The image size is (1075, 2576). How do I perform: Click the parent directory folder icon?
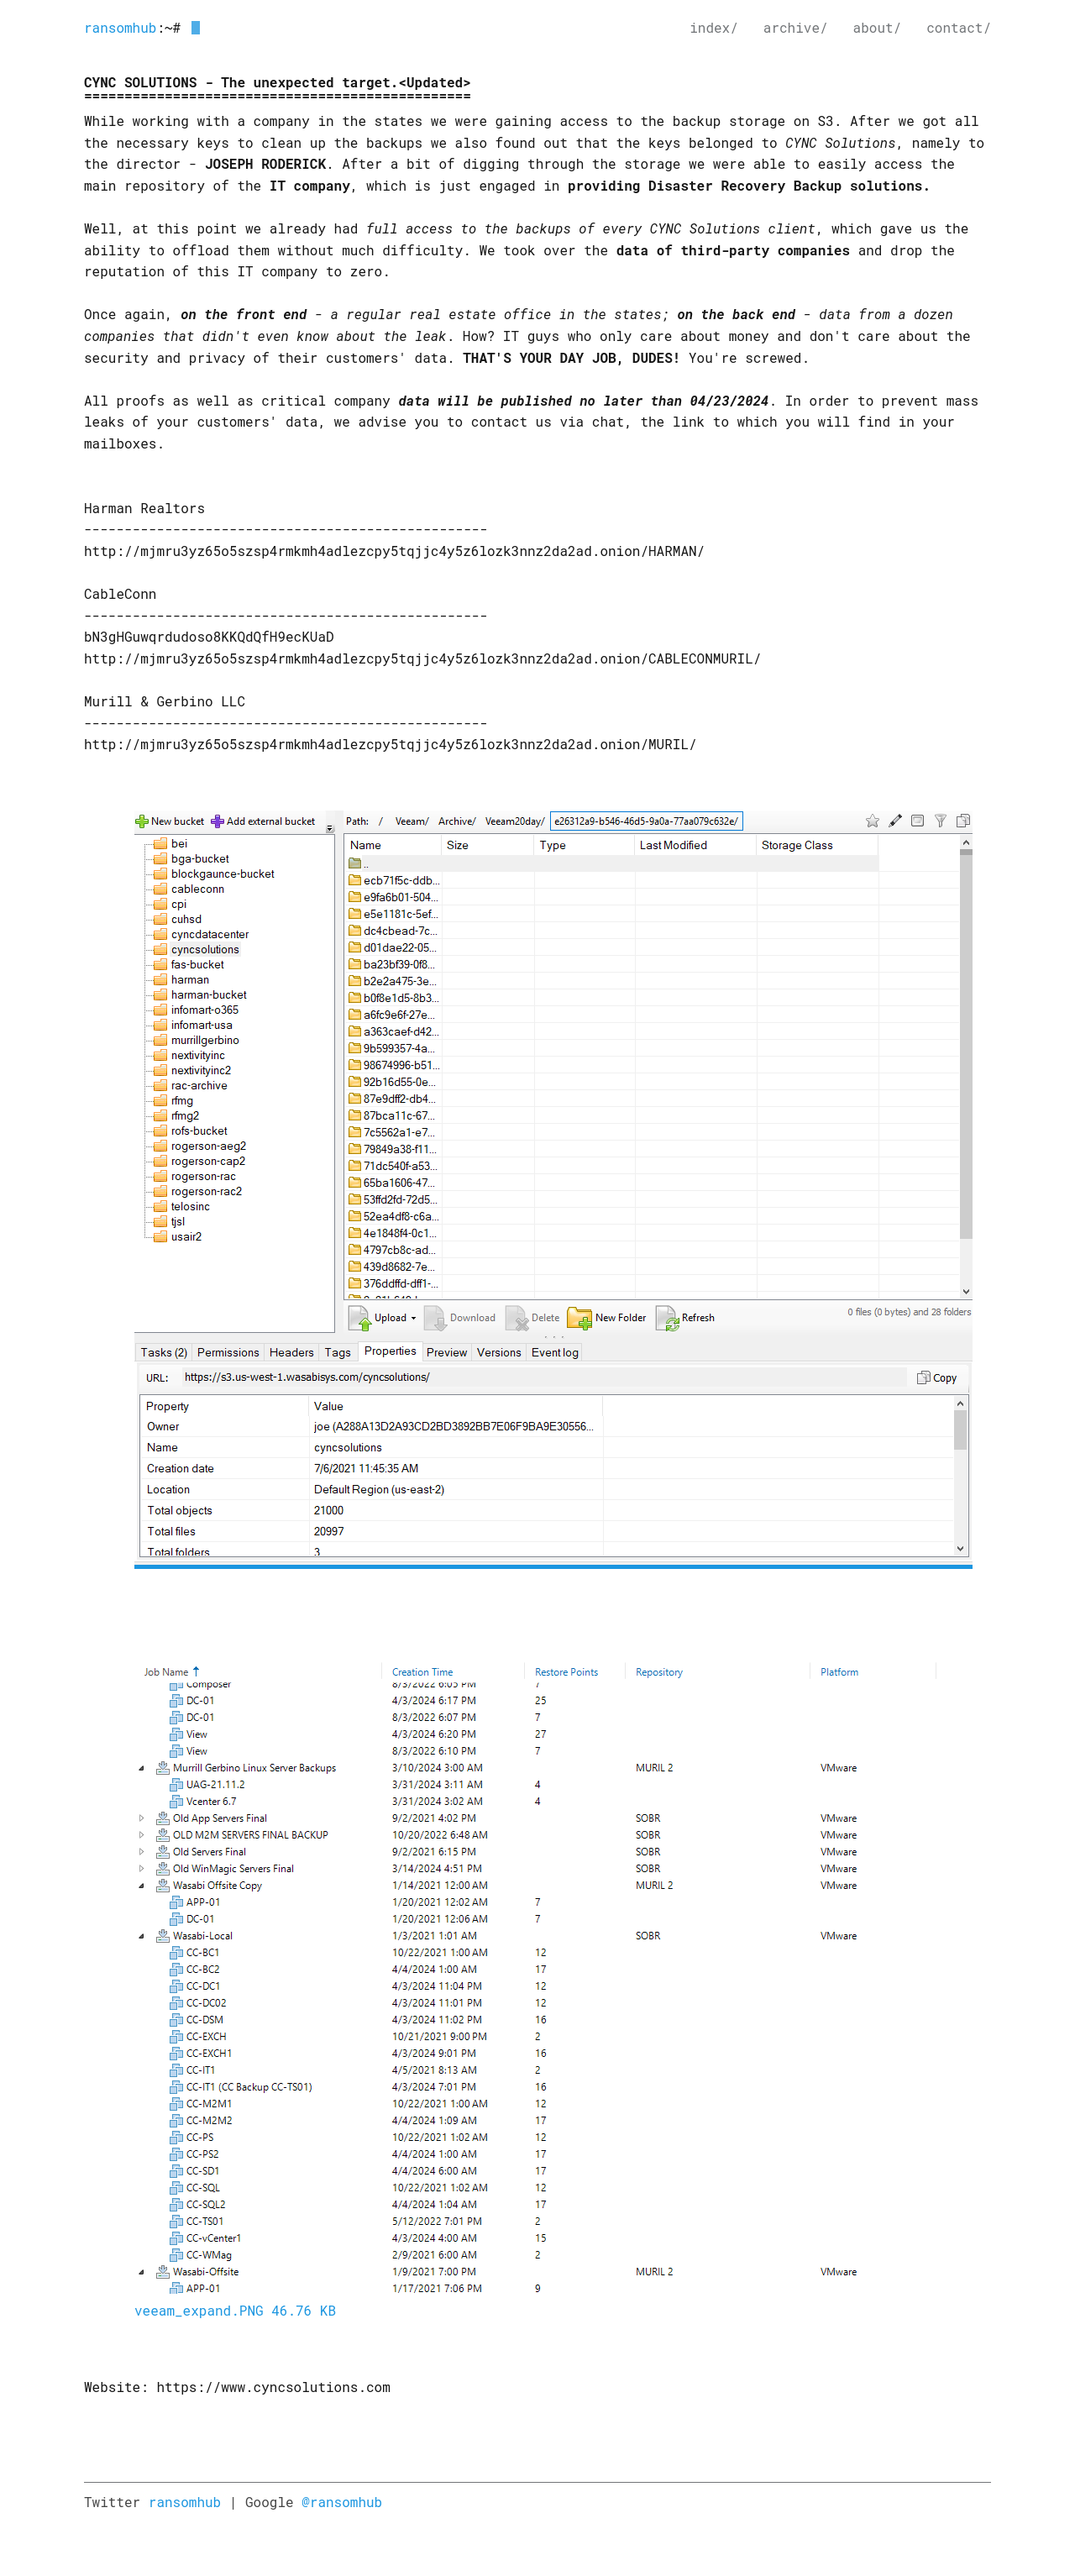tap(355, 863)
